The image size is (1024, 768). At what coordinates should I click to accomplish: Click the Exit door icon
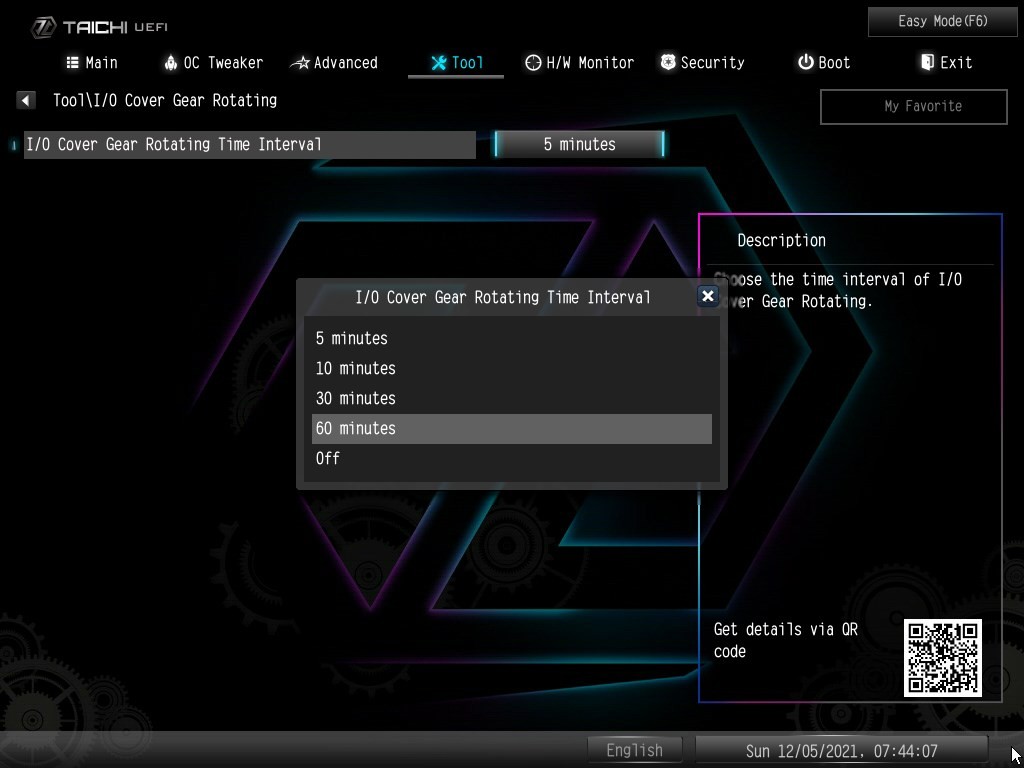[927, 62]
